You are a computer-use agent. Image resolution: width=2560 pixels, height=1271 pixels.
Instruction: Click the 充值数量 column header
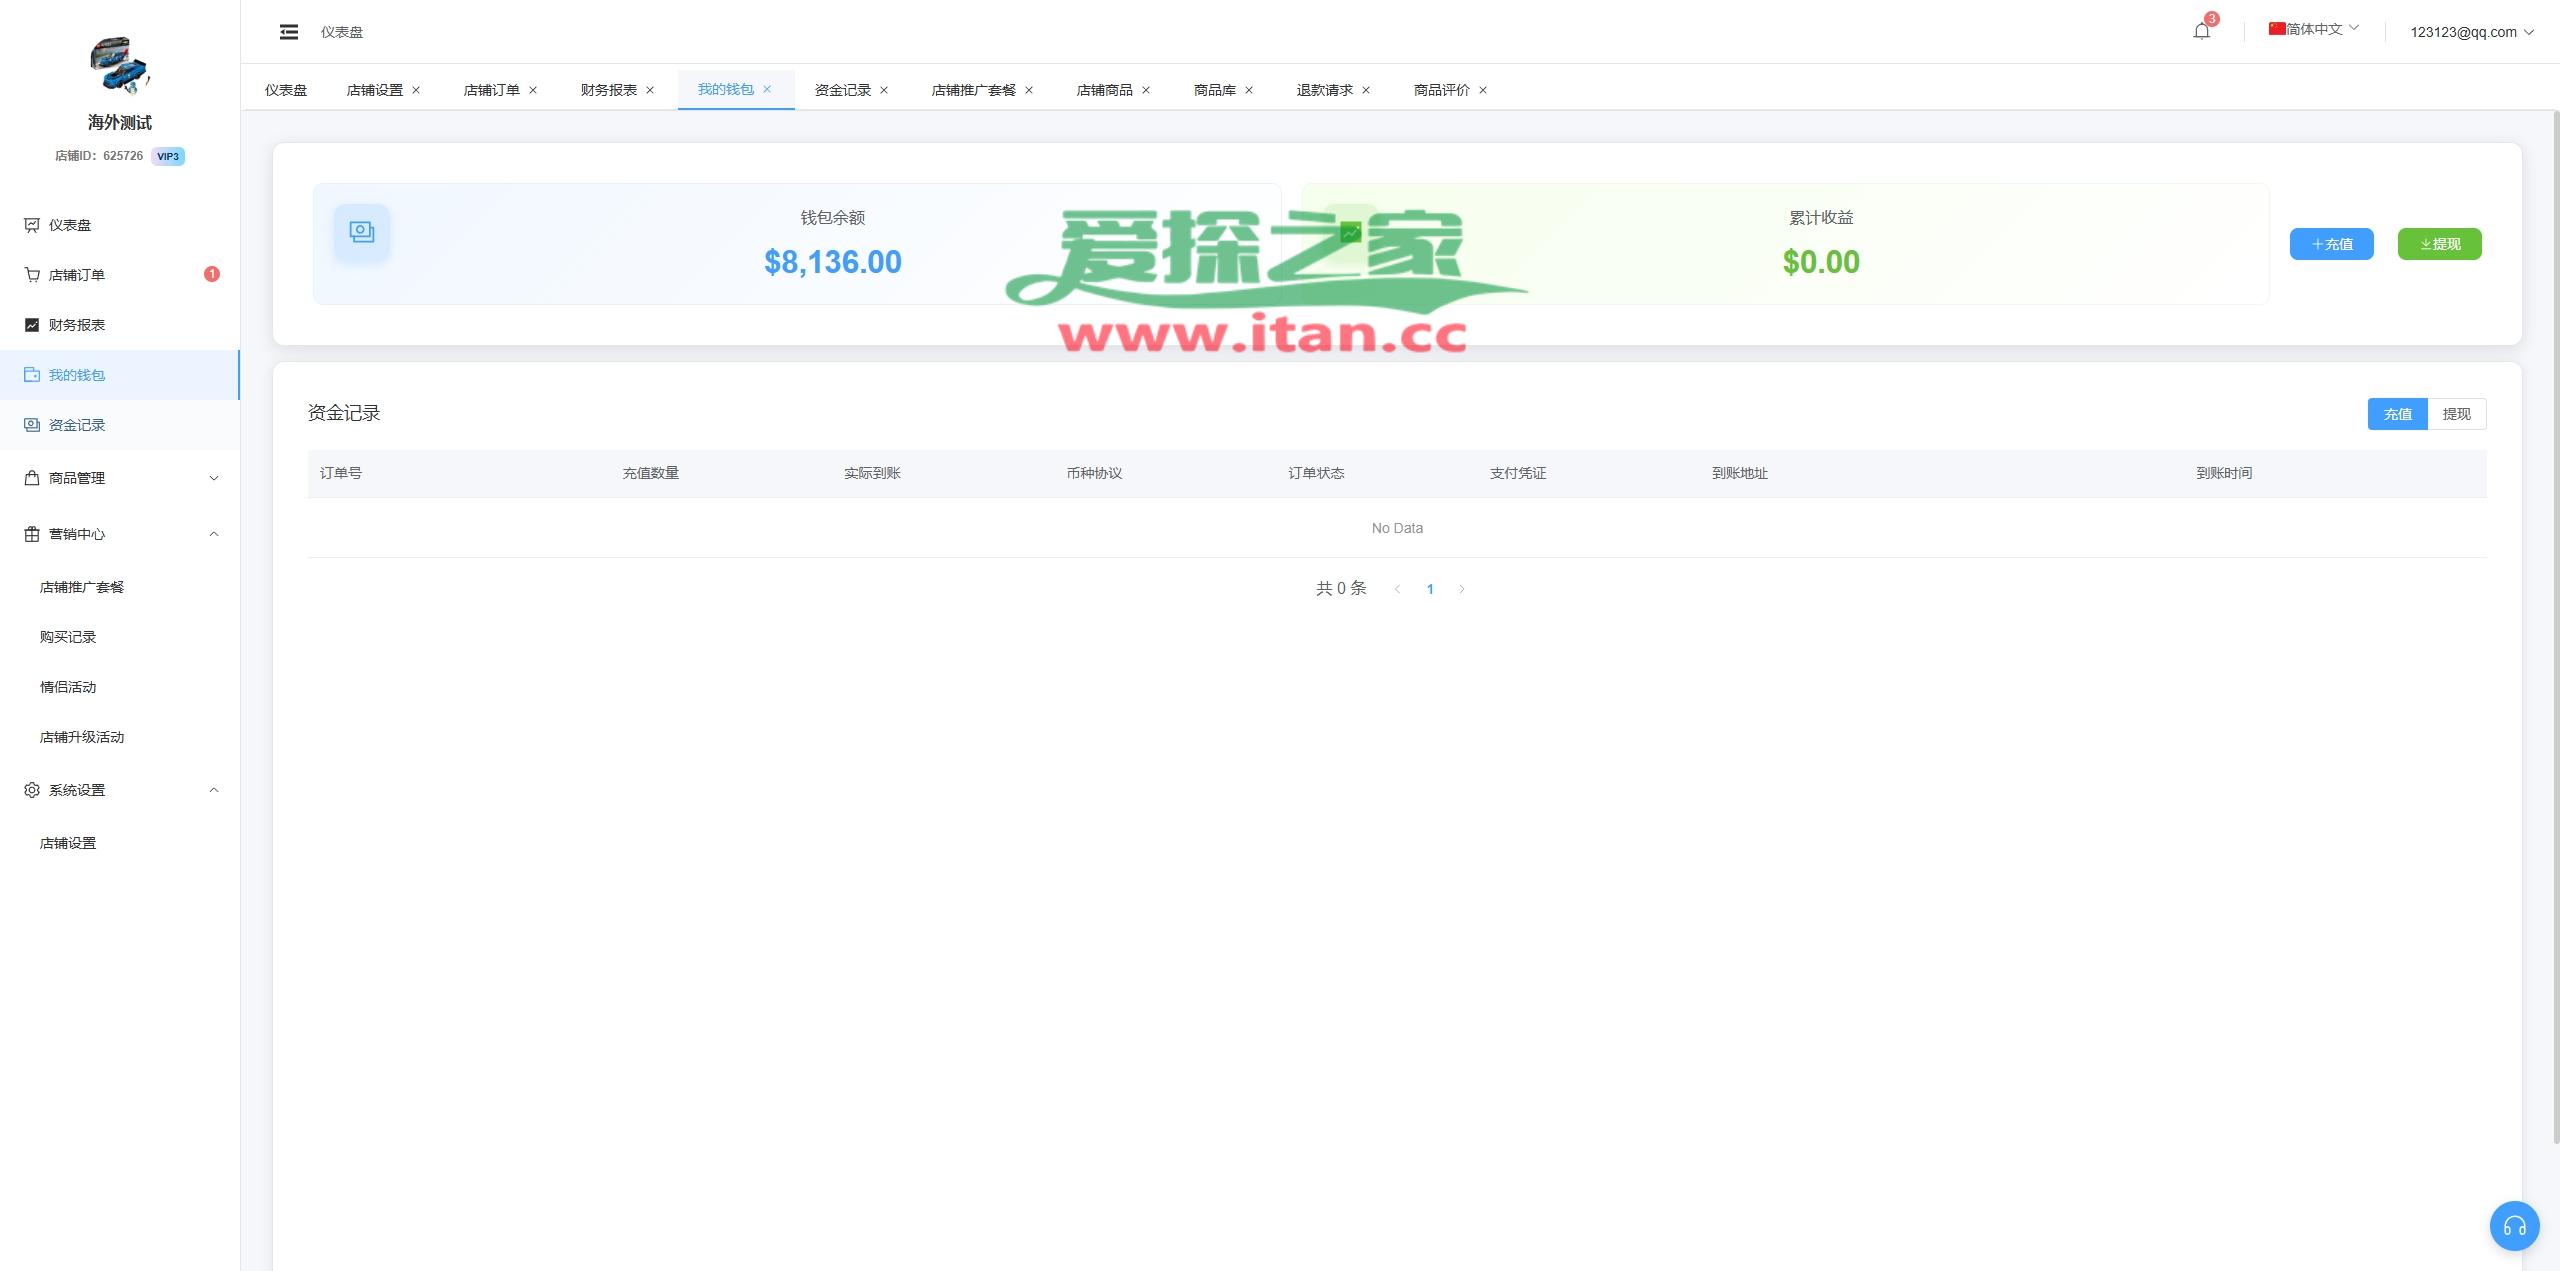click(x=651, y=473)
